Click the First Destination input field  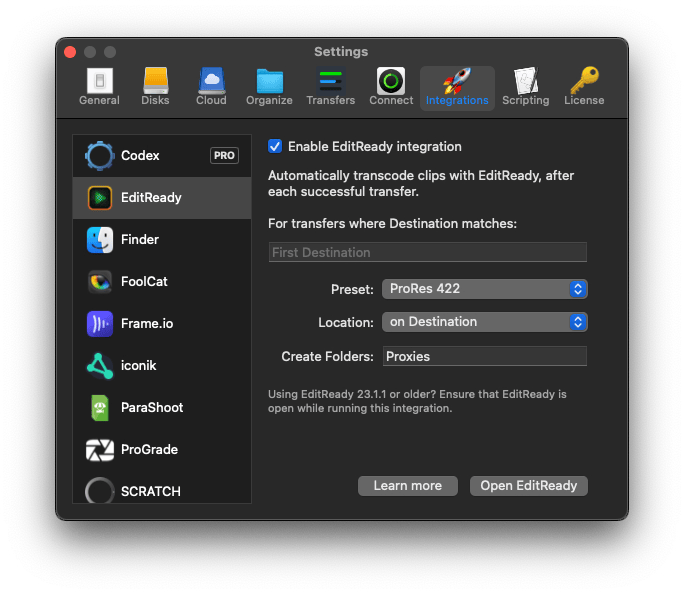point(427,253)
